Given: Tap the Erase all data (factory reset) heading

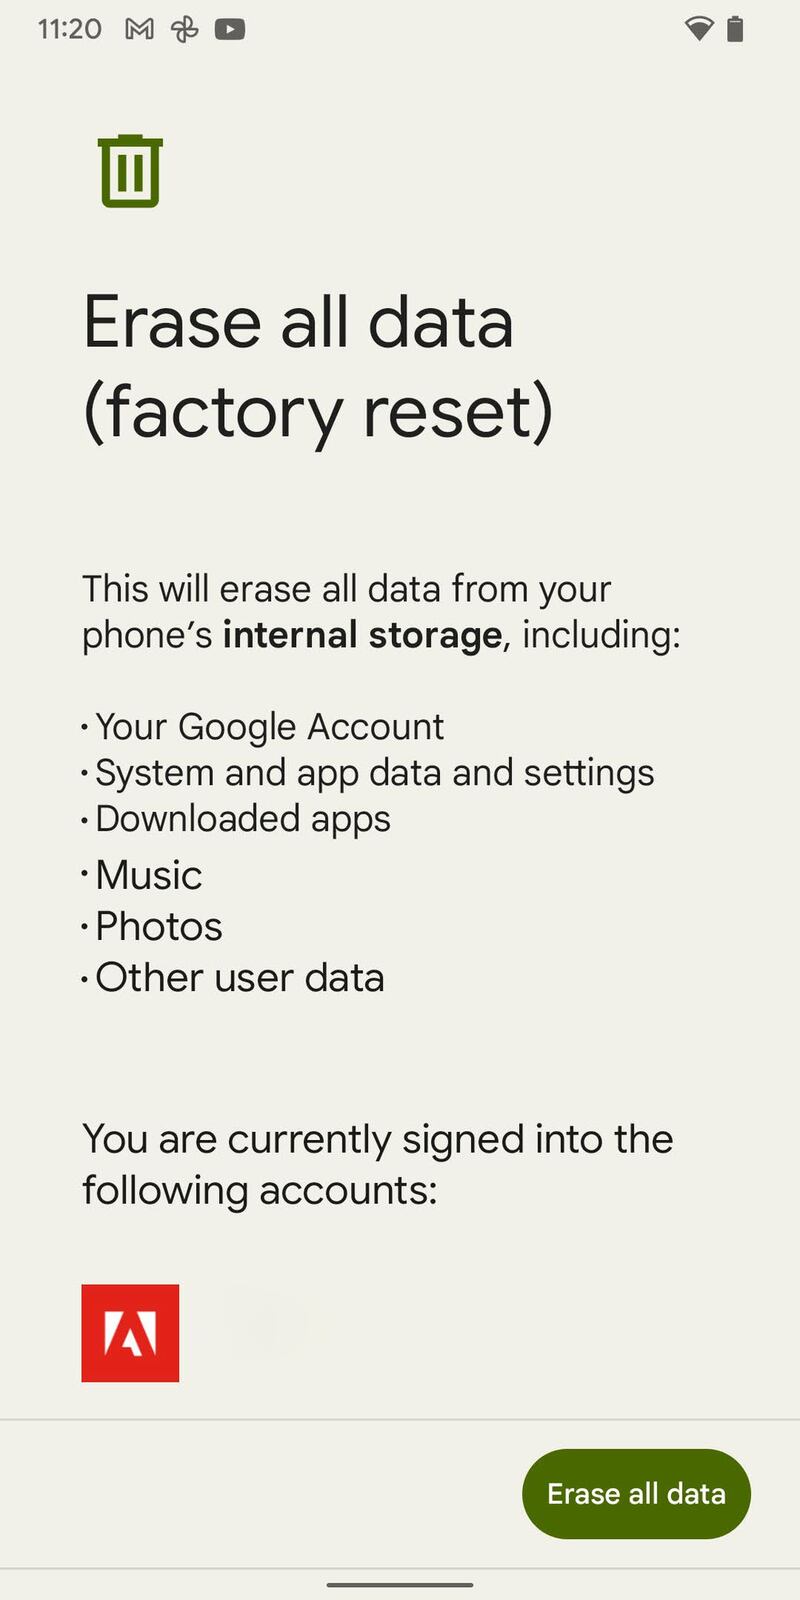Looking at the screenshot, I should coord(317,366).
